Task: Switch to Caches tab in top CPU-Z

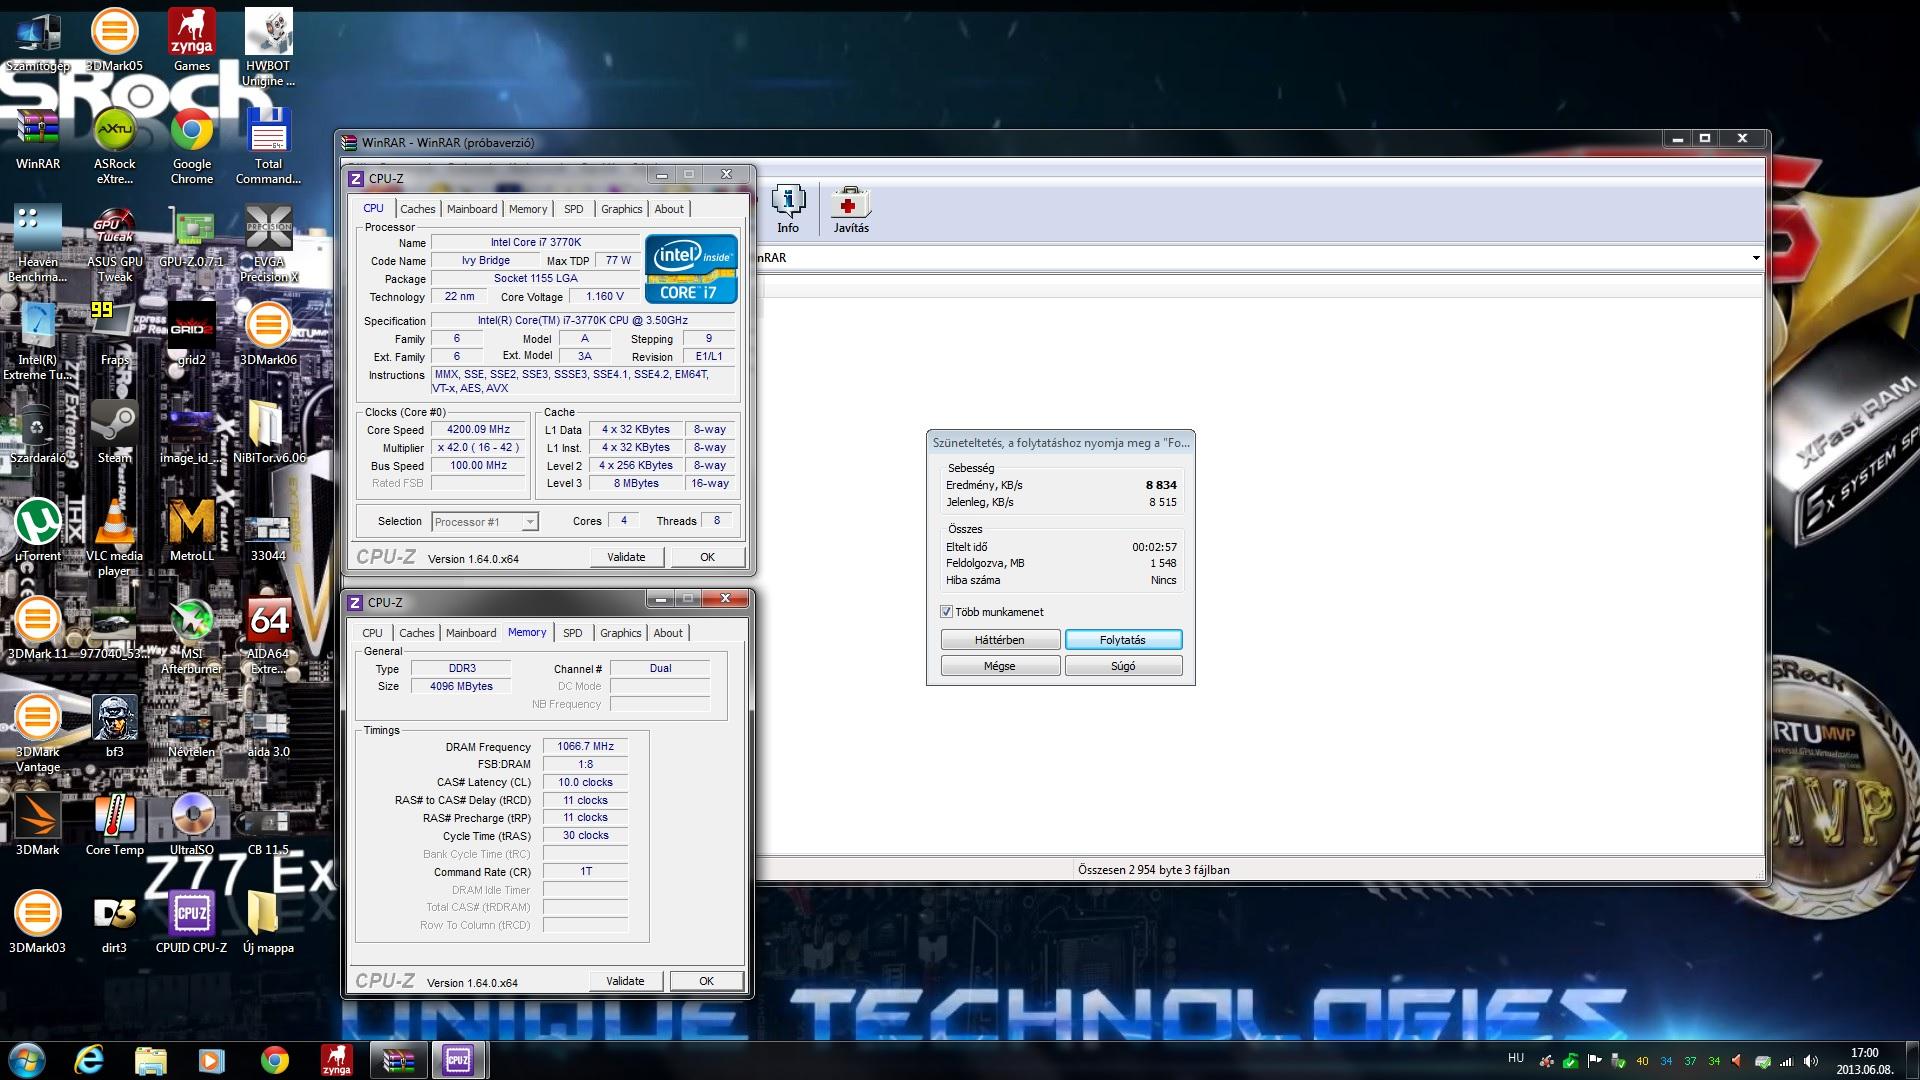Action: click(x=418, y=209)
